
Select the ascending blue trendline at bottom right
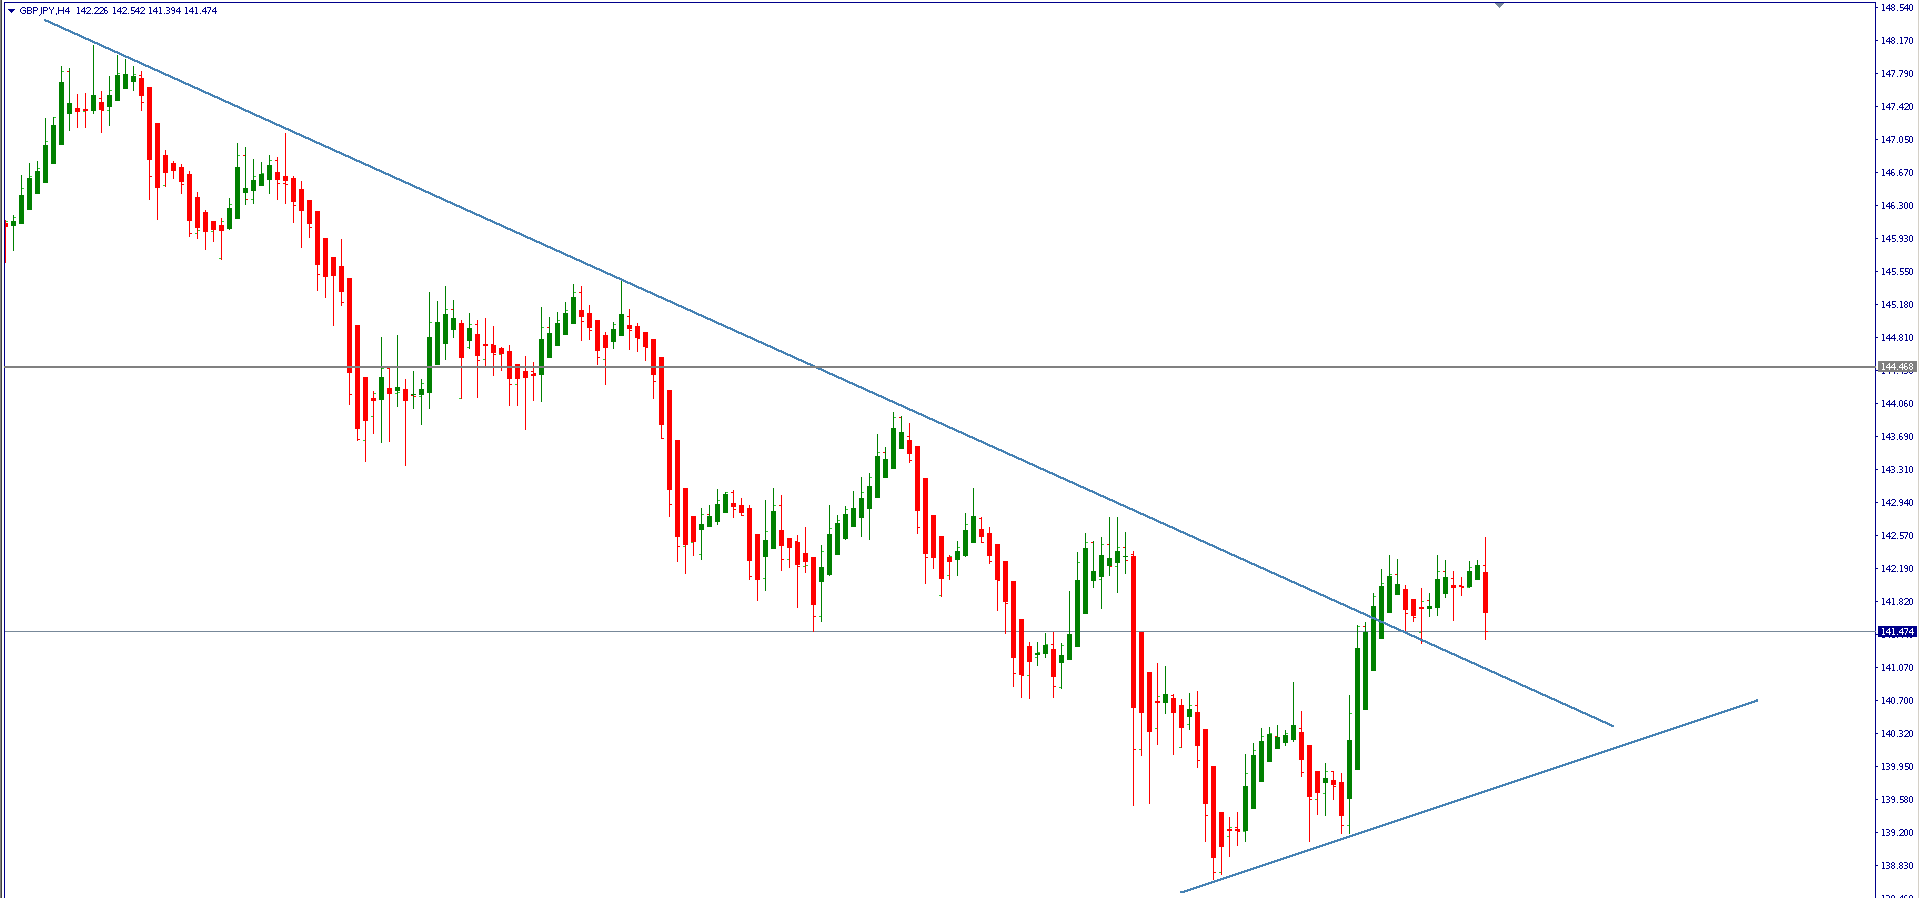click(x=1500, y=787)
